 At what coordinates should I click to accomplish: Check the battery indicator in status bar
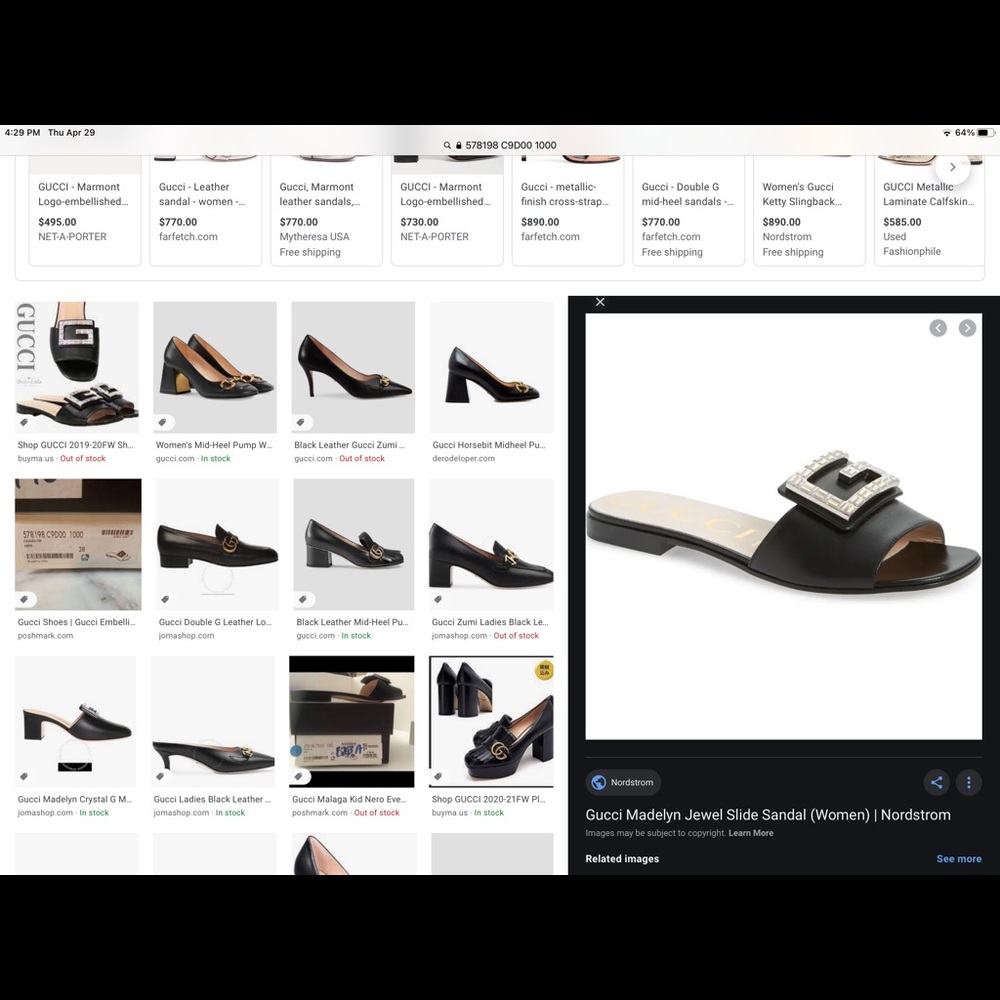(985, 133)
